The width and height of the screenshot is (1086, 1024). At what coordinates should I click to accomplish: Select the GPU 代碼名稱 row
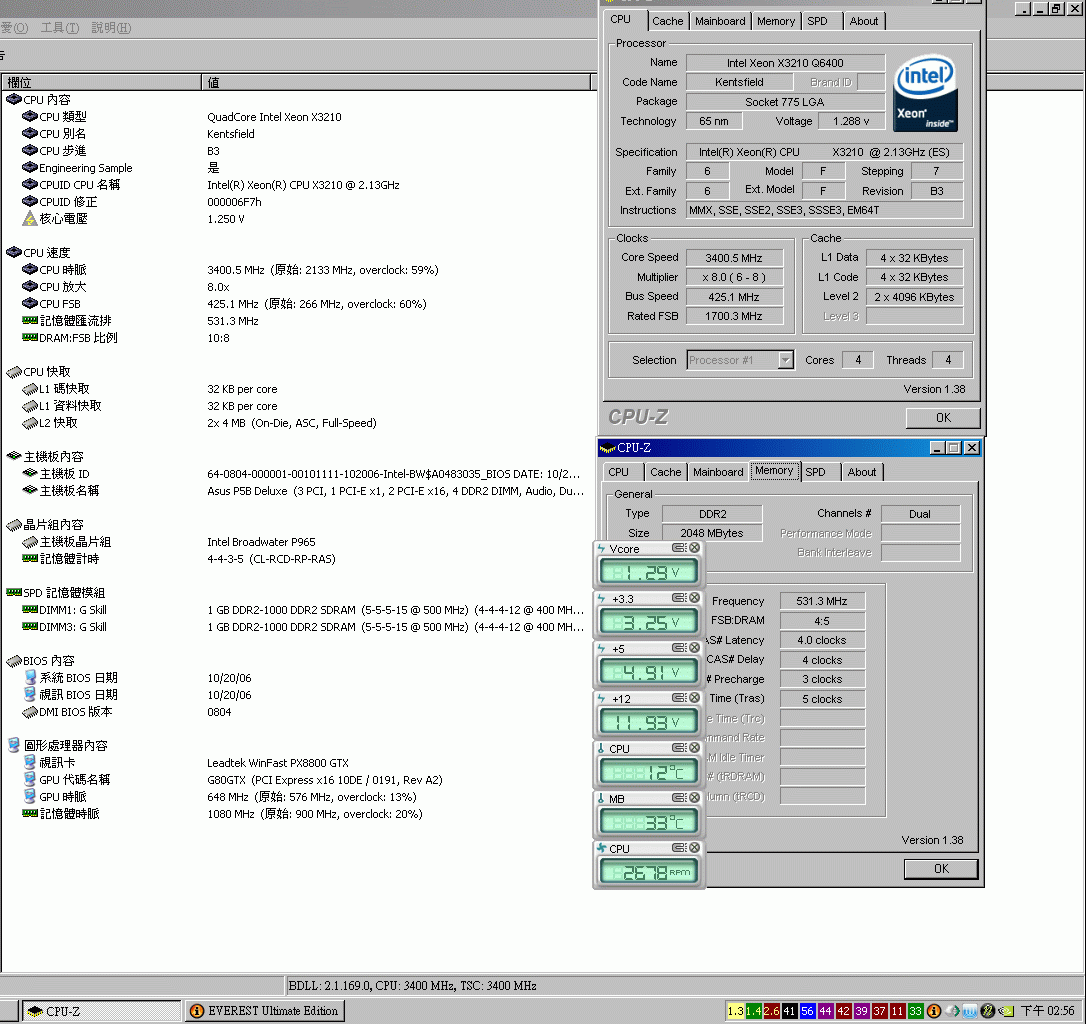[x=298, y=779]
